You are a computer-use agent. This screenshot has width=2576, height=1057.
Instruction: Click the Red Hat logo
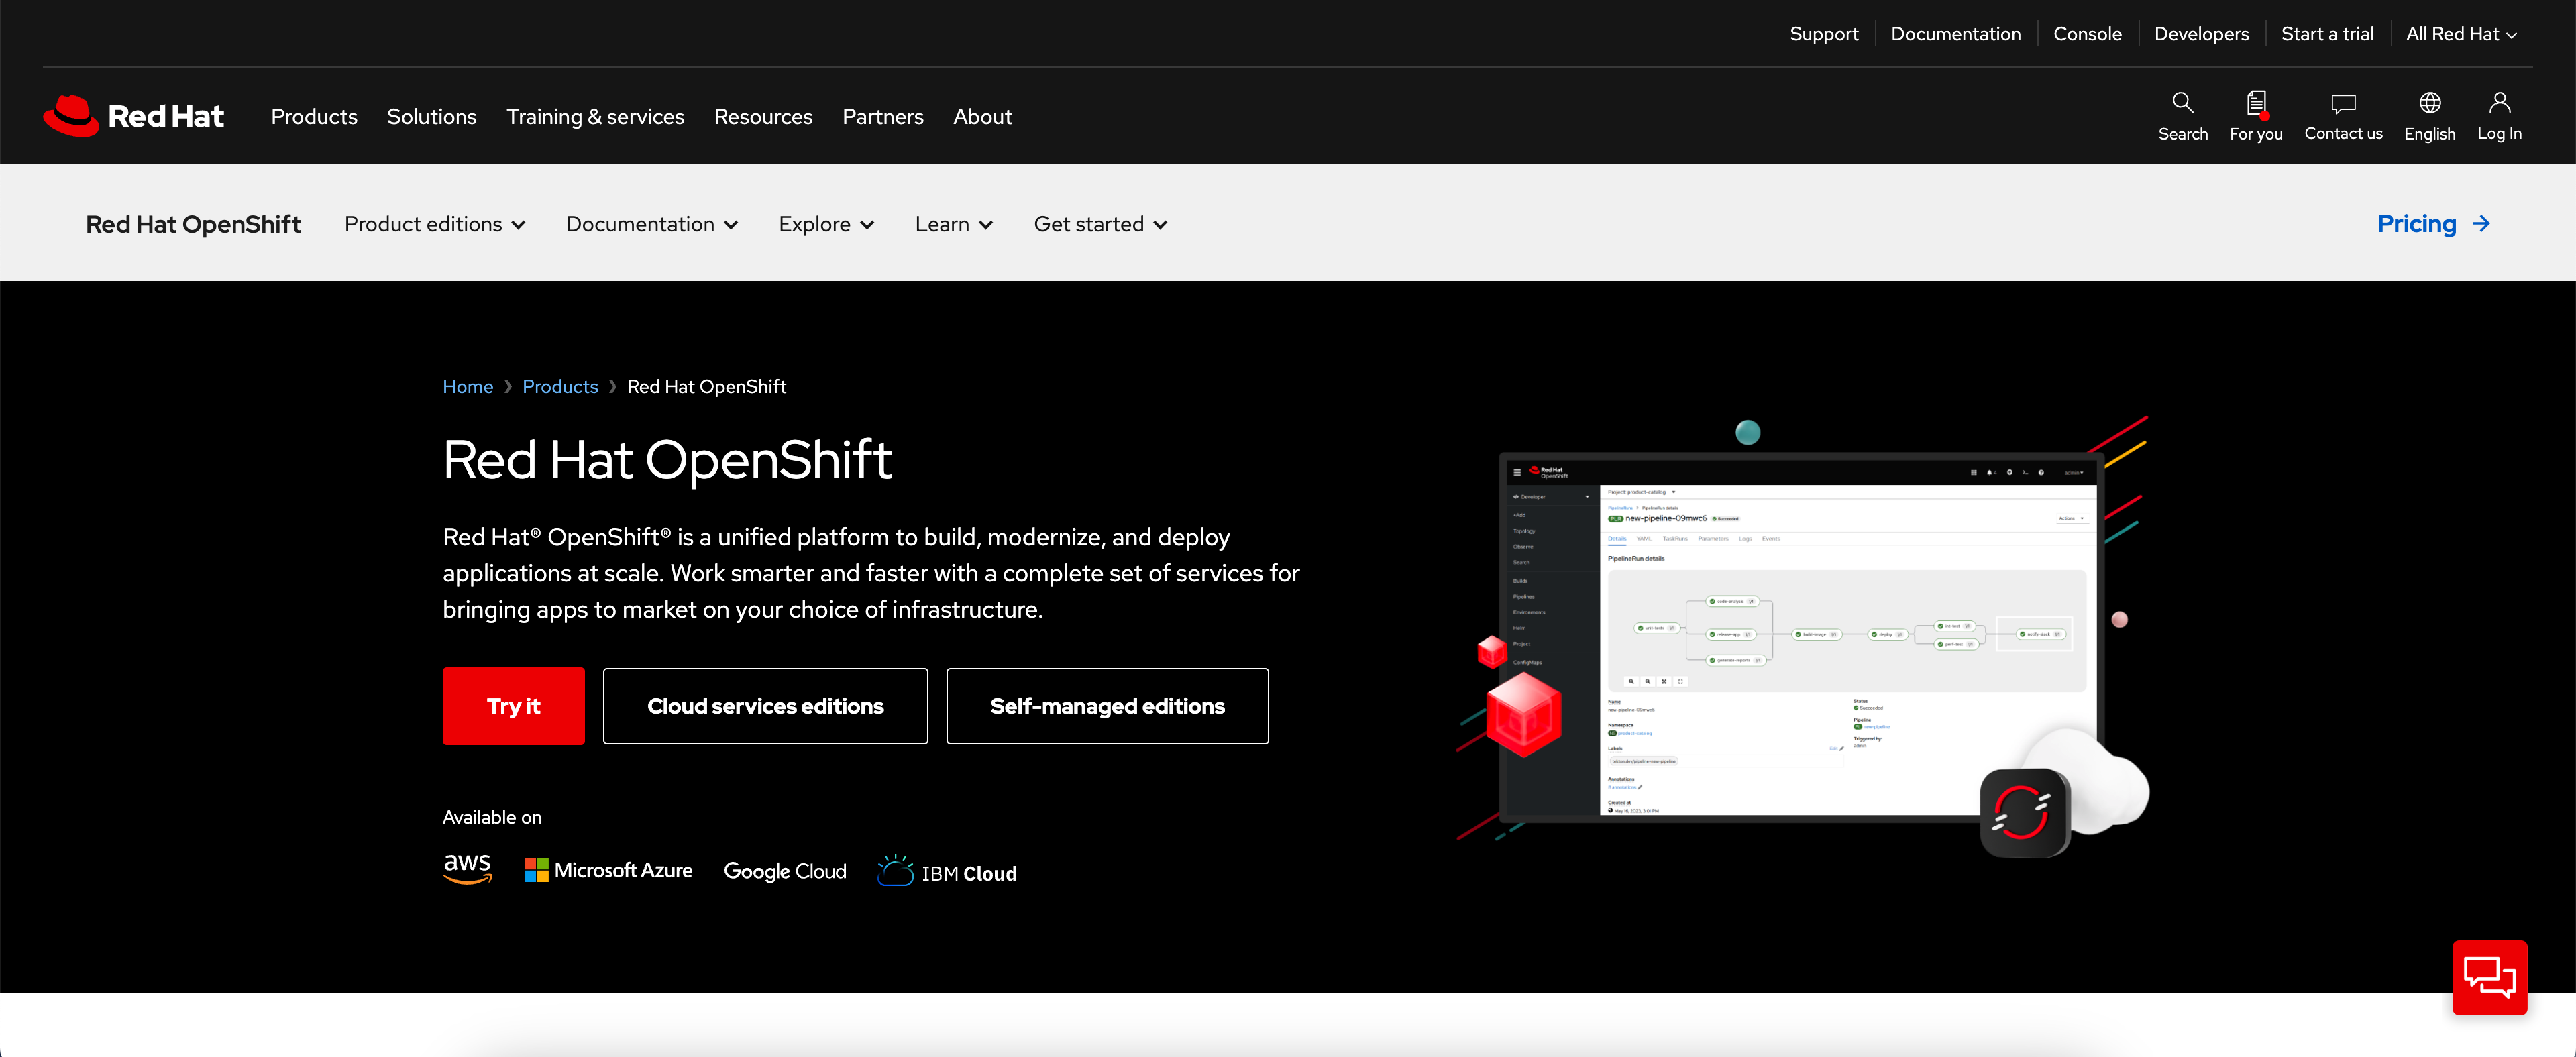coord(133,116)
